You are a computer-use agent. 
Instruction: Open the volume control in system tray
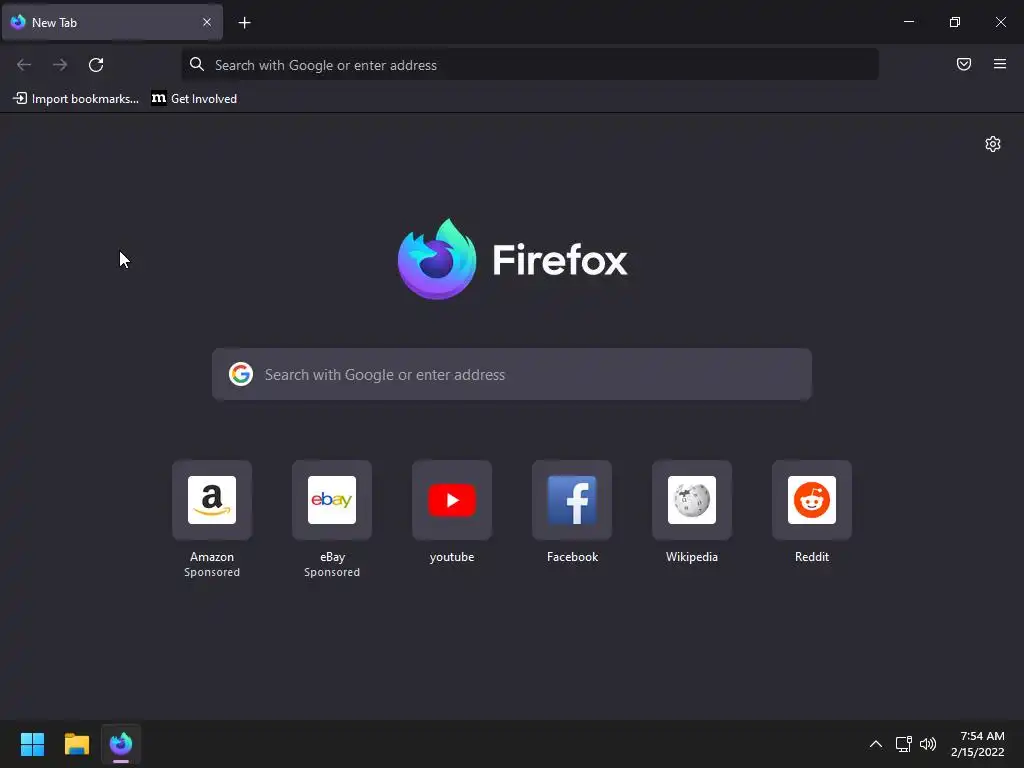(x=928, y=744)
